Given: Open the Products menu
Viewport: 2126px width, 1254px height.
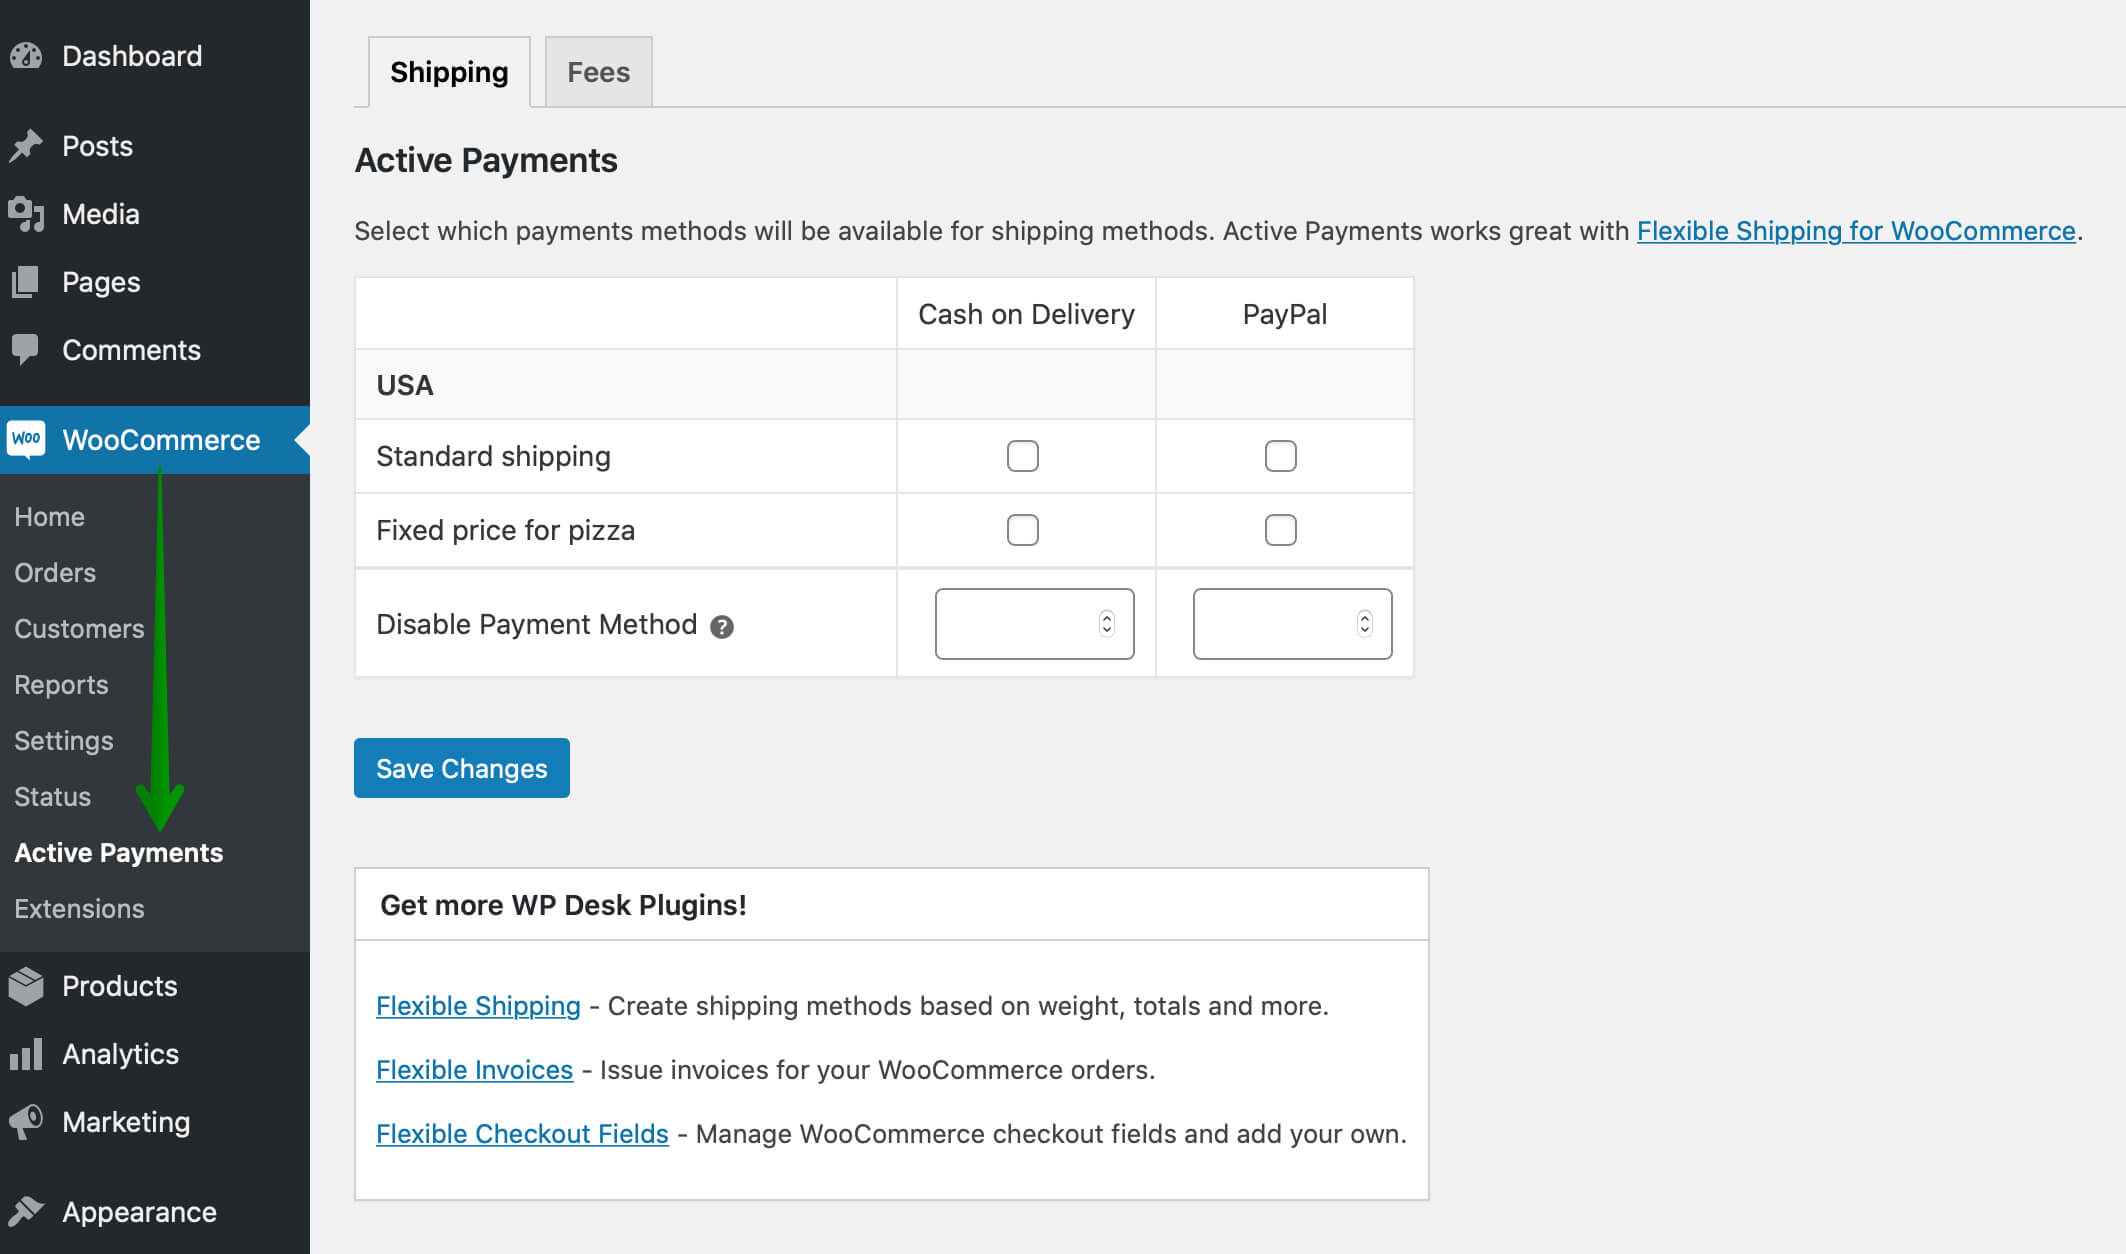Looking at the screenshot, I should pos(119,986).
